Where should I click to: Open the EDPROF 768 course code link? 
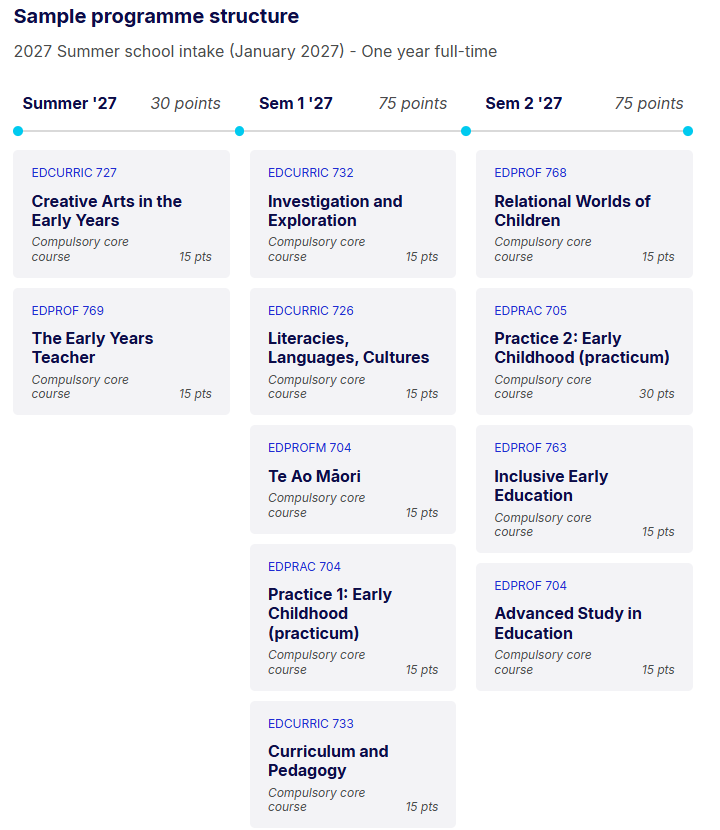[530, 173]
